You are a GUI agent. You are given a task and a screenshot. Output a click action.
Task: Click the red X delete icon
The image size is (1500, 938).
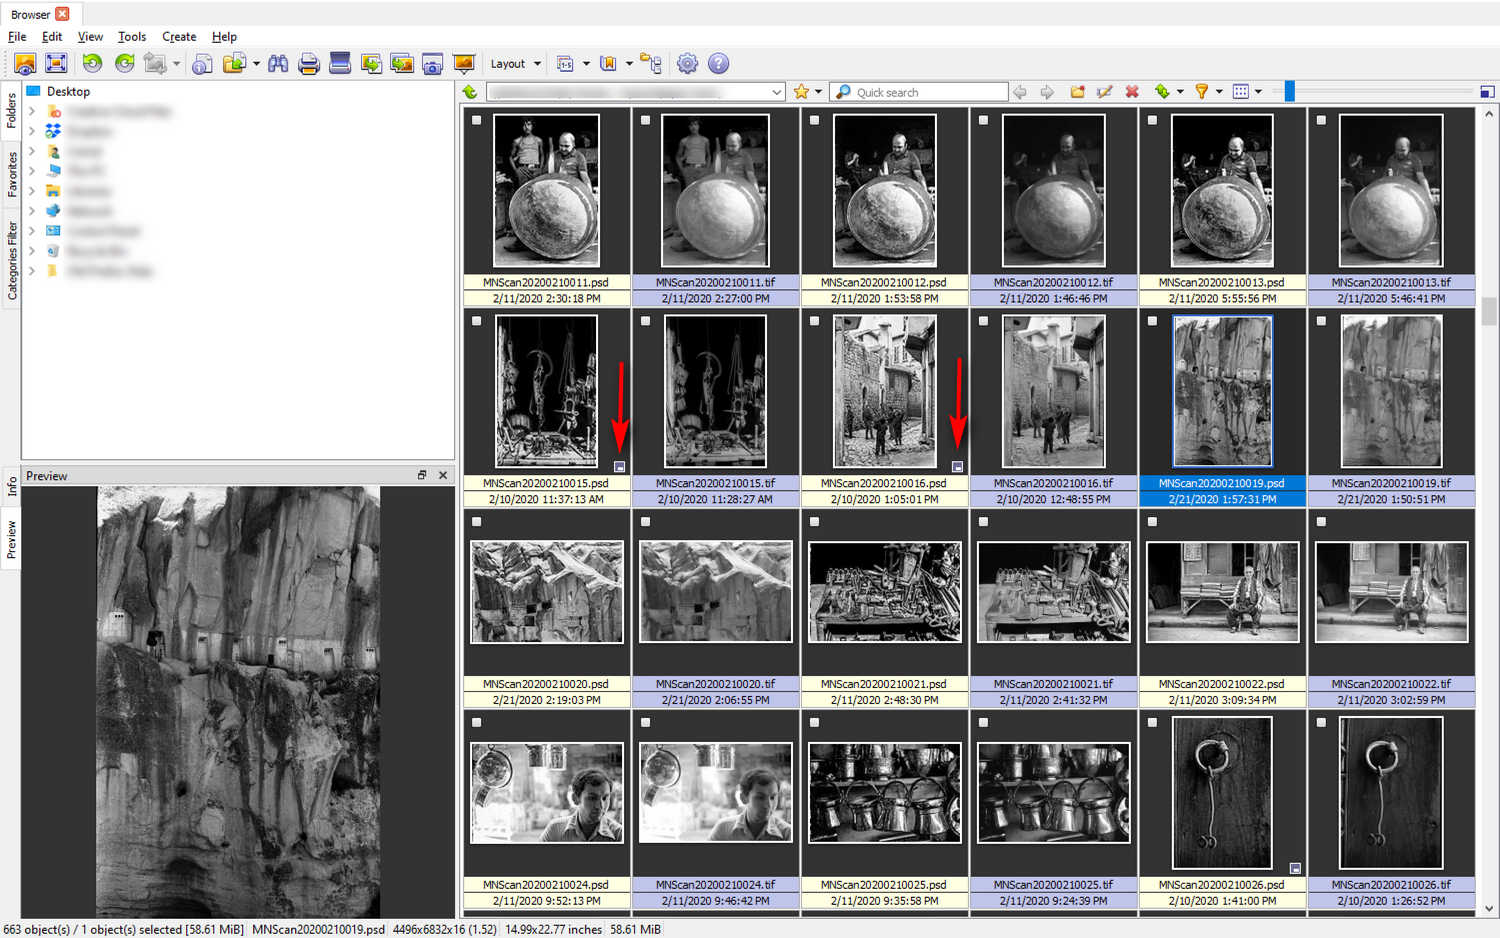click(x=1132, y=92)
